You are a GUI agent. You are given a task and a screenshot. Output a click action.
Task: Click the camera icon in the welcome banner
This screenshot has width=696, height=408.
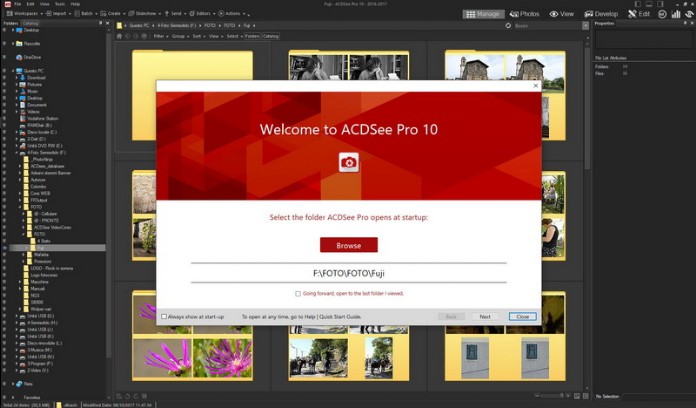[x=348, y=162]
